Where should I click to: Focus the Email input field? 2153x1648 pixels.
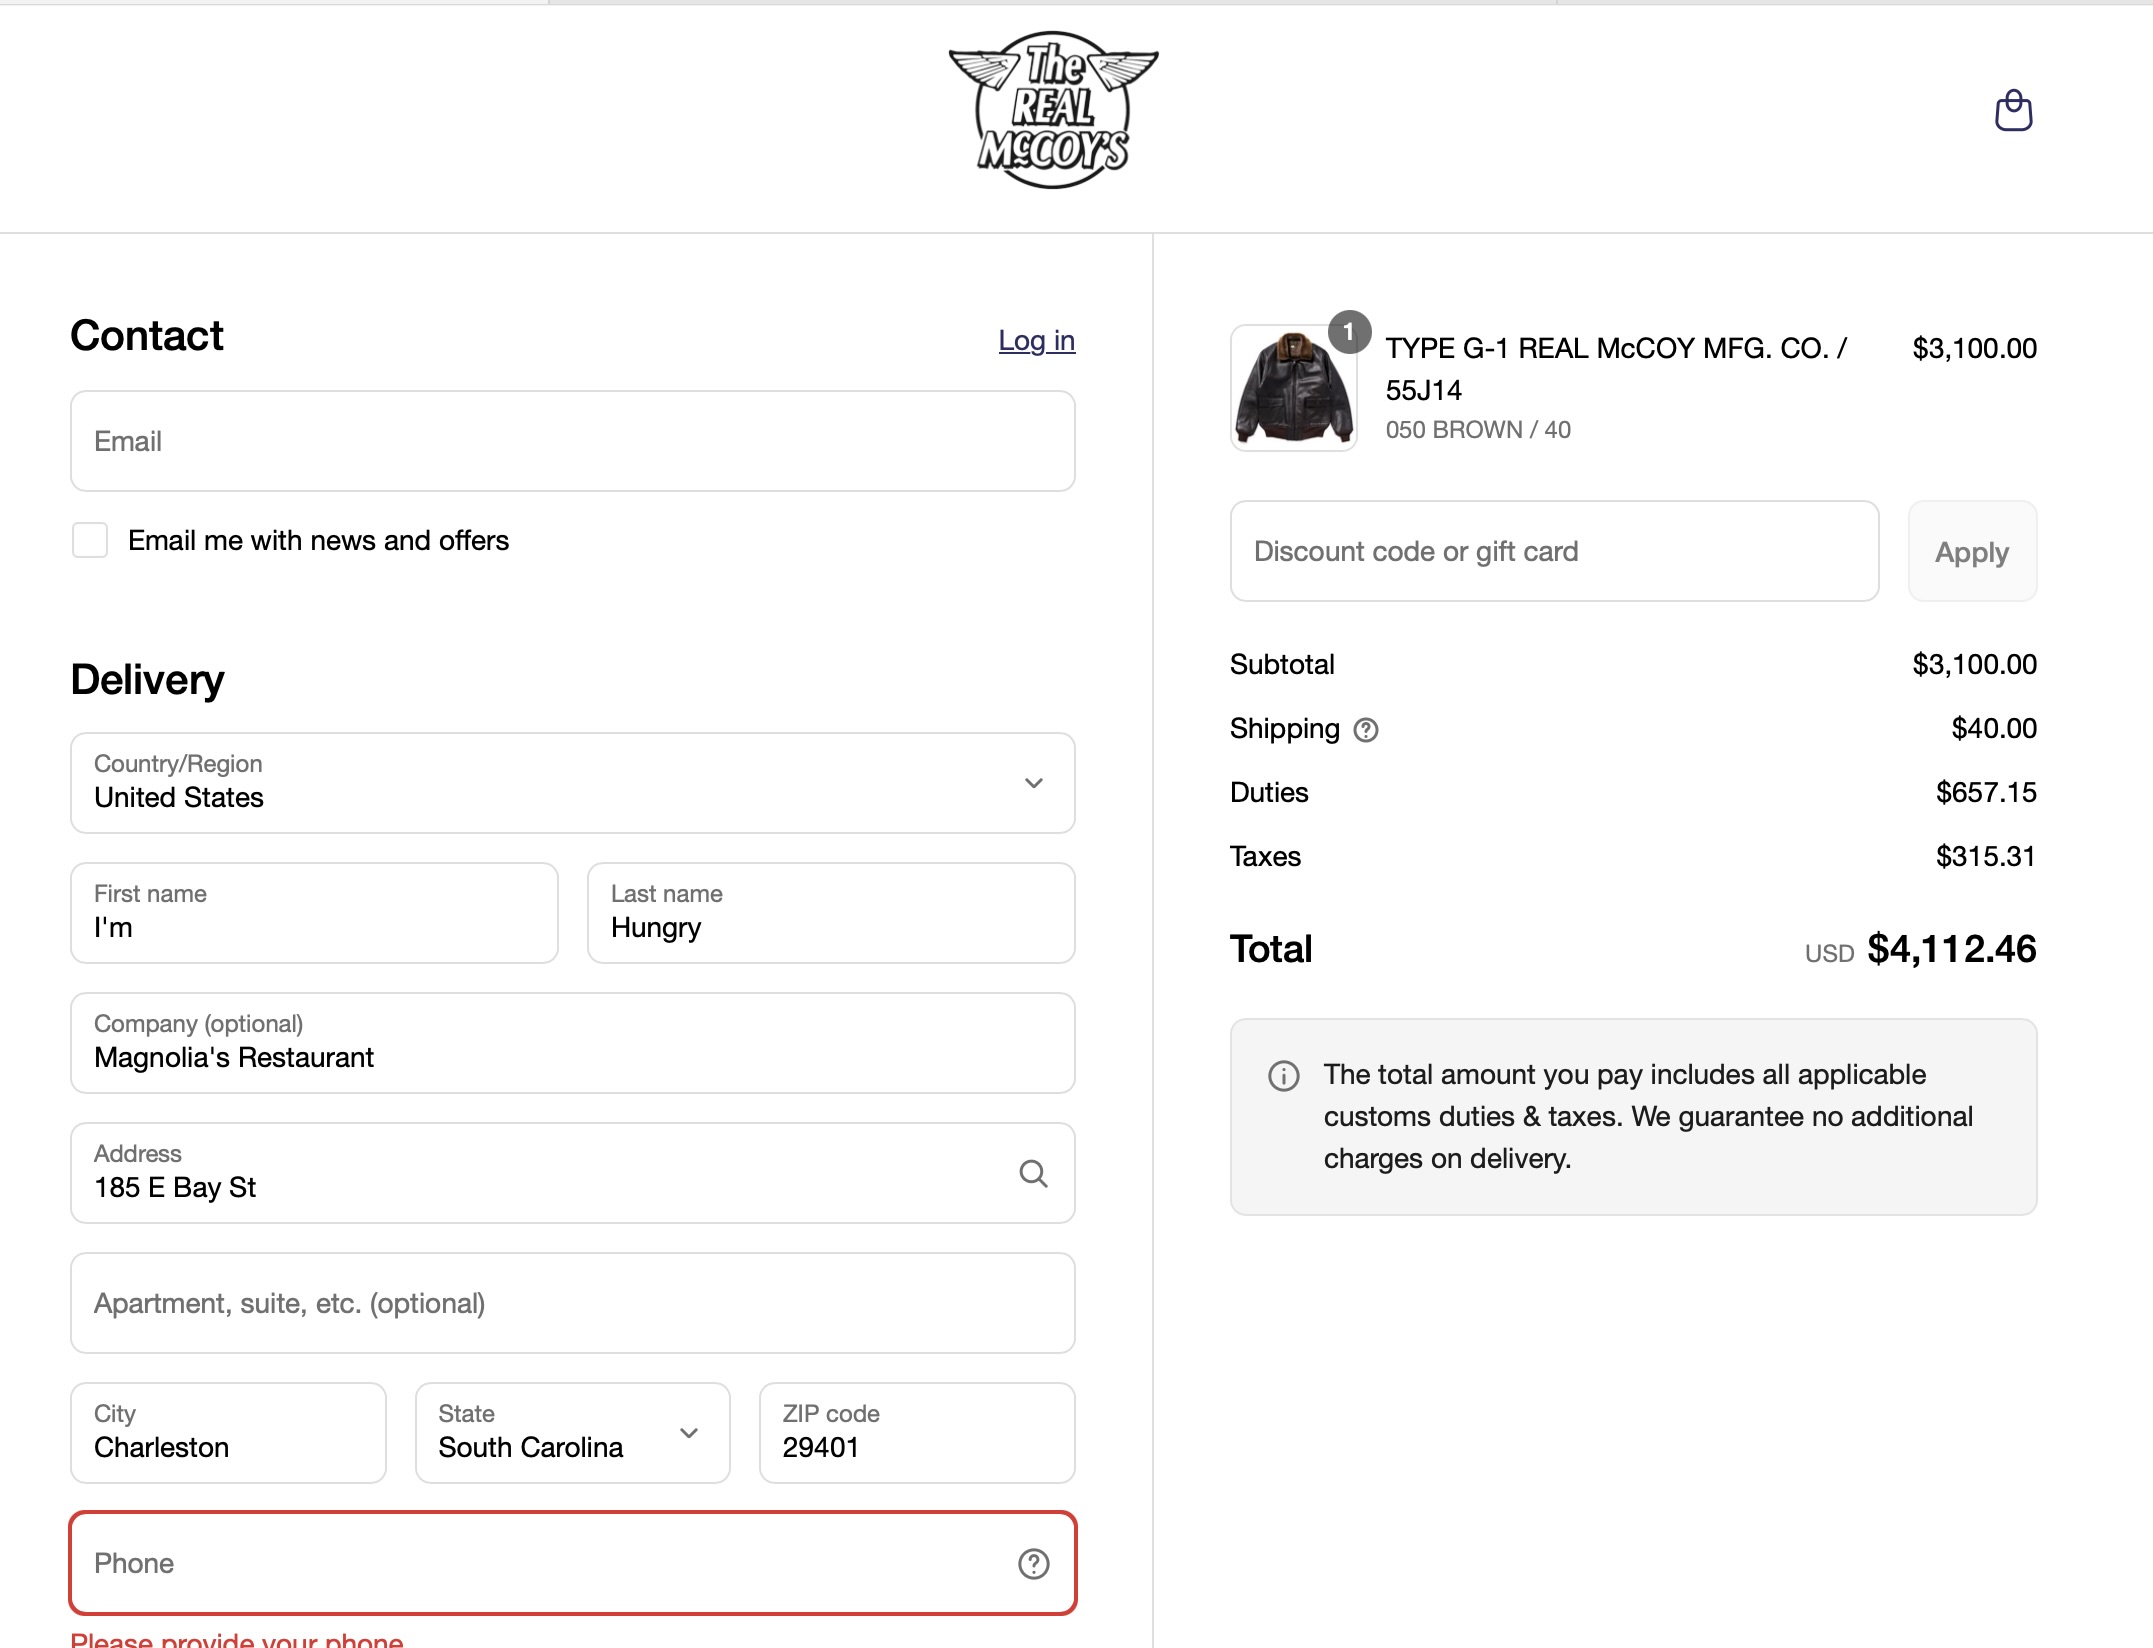573,441
